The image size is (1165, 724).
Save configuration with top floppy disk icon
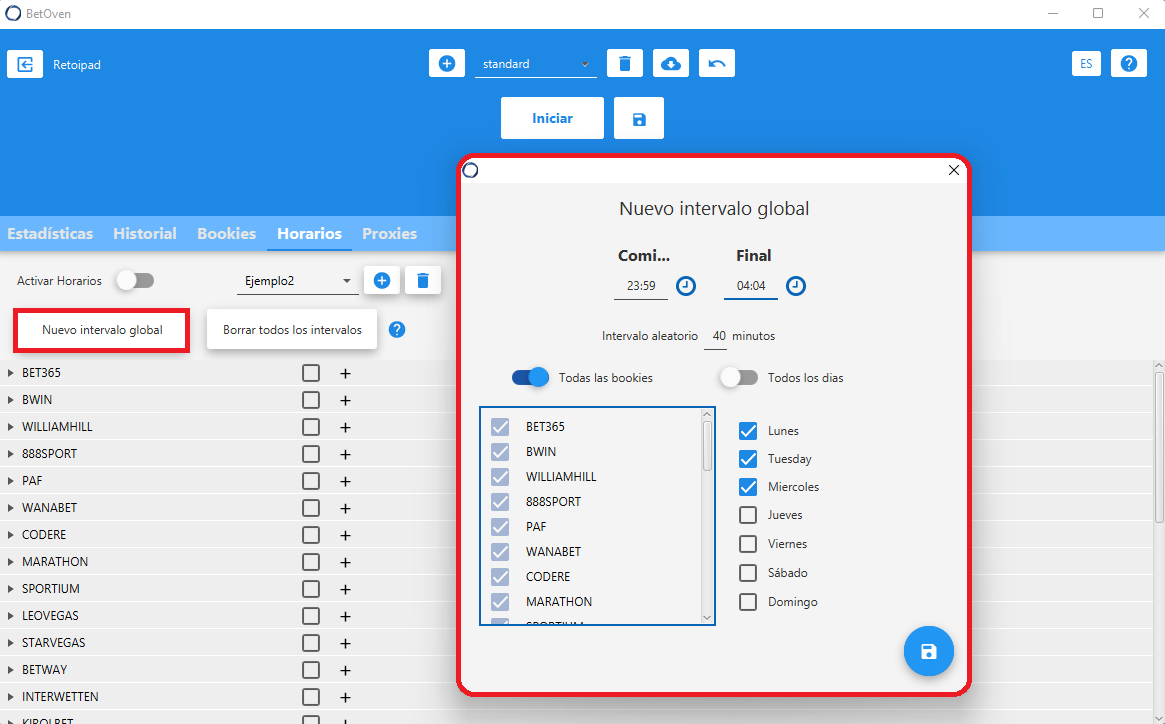coord(639,118)
